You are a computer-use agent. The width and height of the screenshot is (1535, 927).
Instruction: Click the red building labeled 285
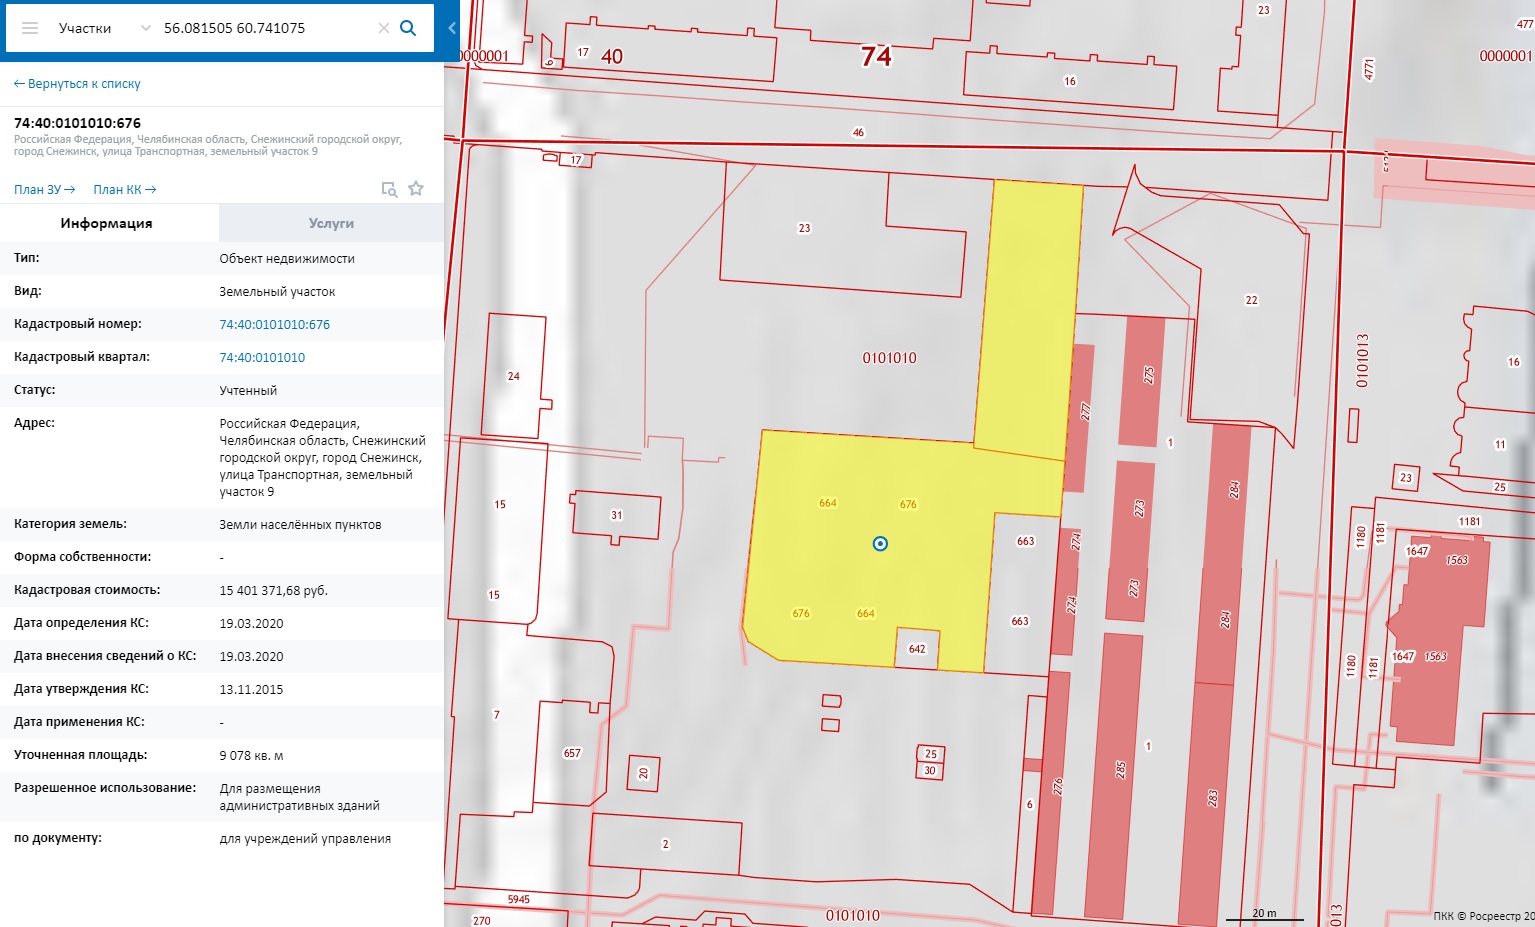pyautogui.click(x=1120, y=770)
